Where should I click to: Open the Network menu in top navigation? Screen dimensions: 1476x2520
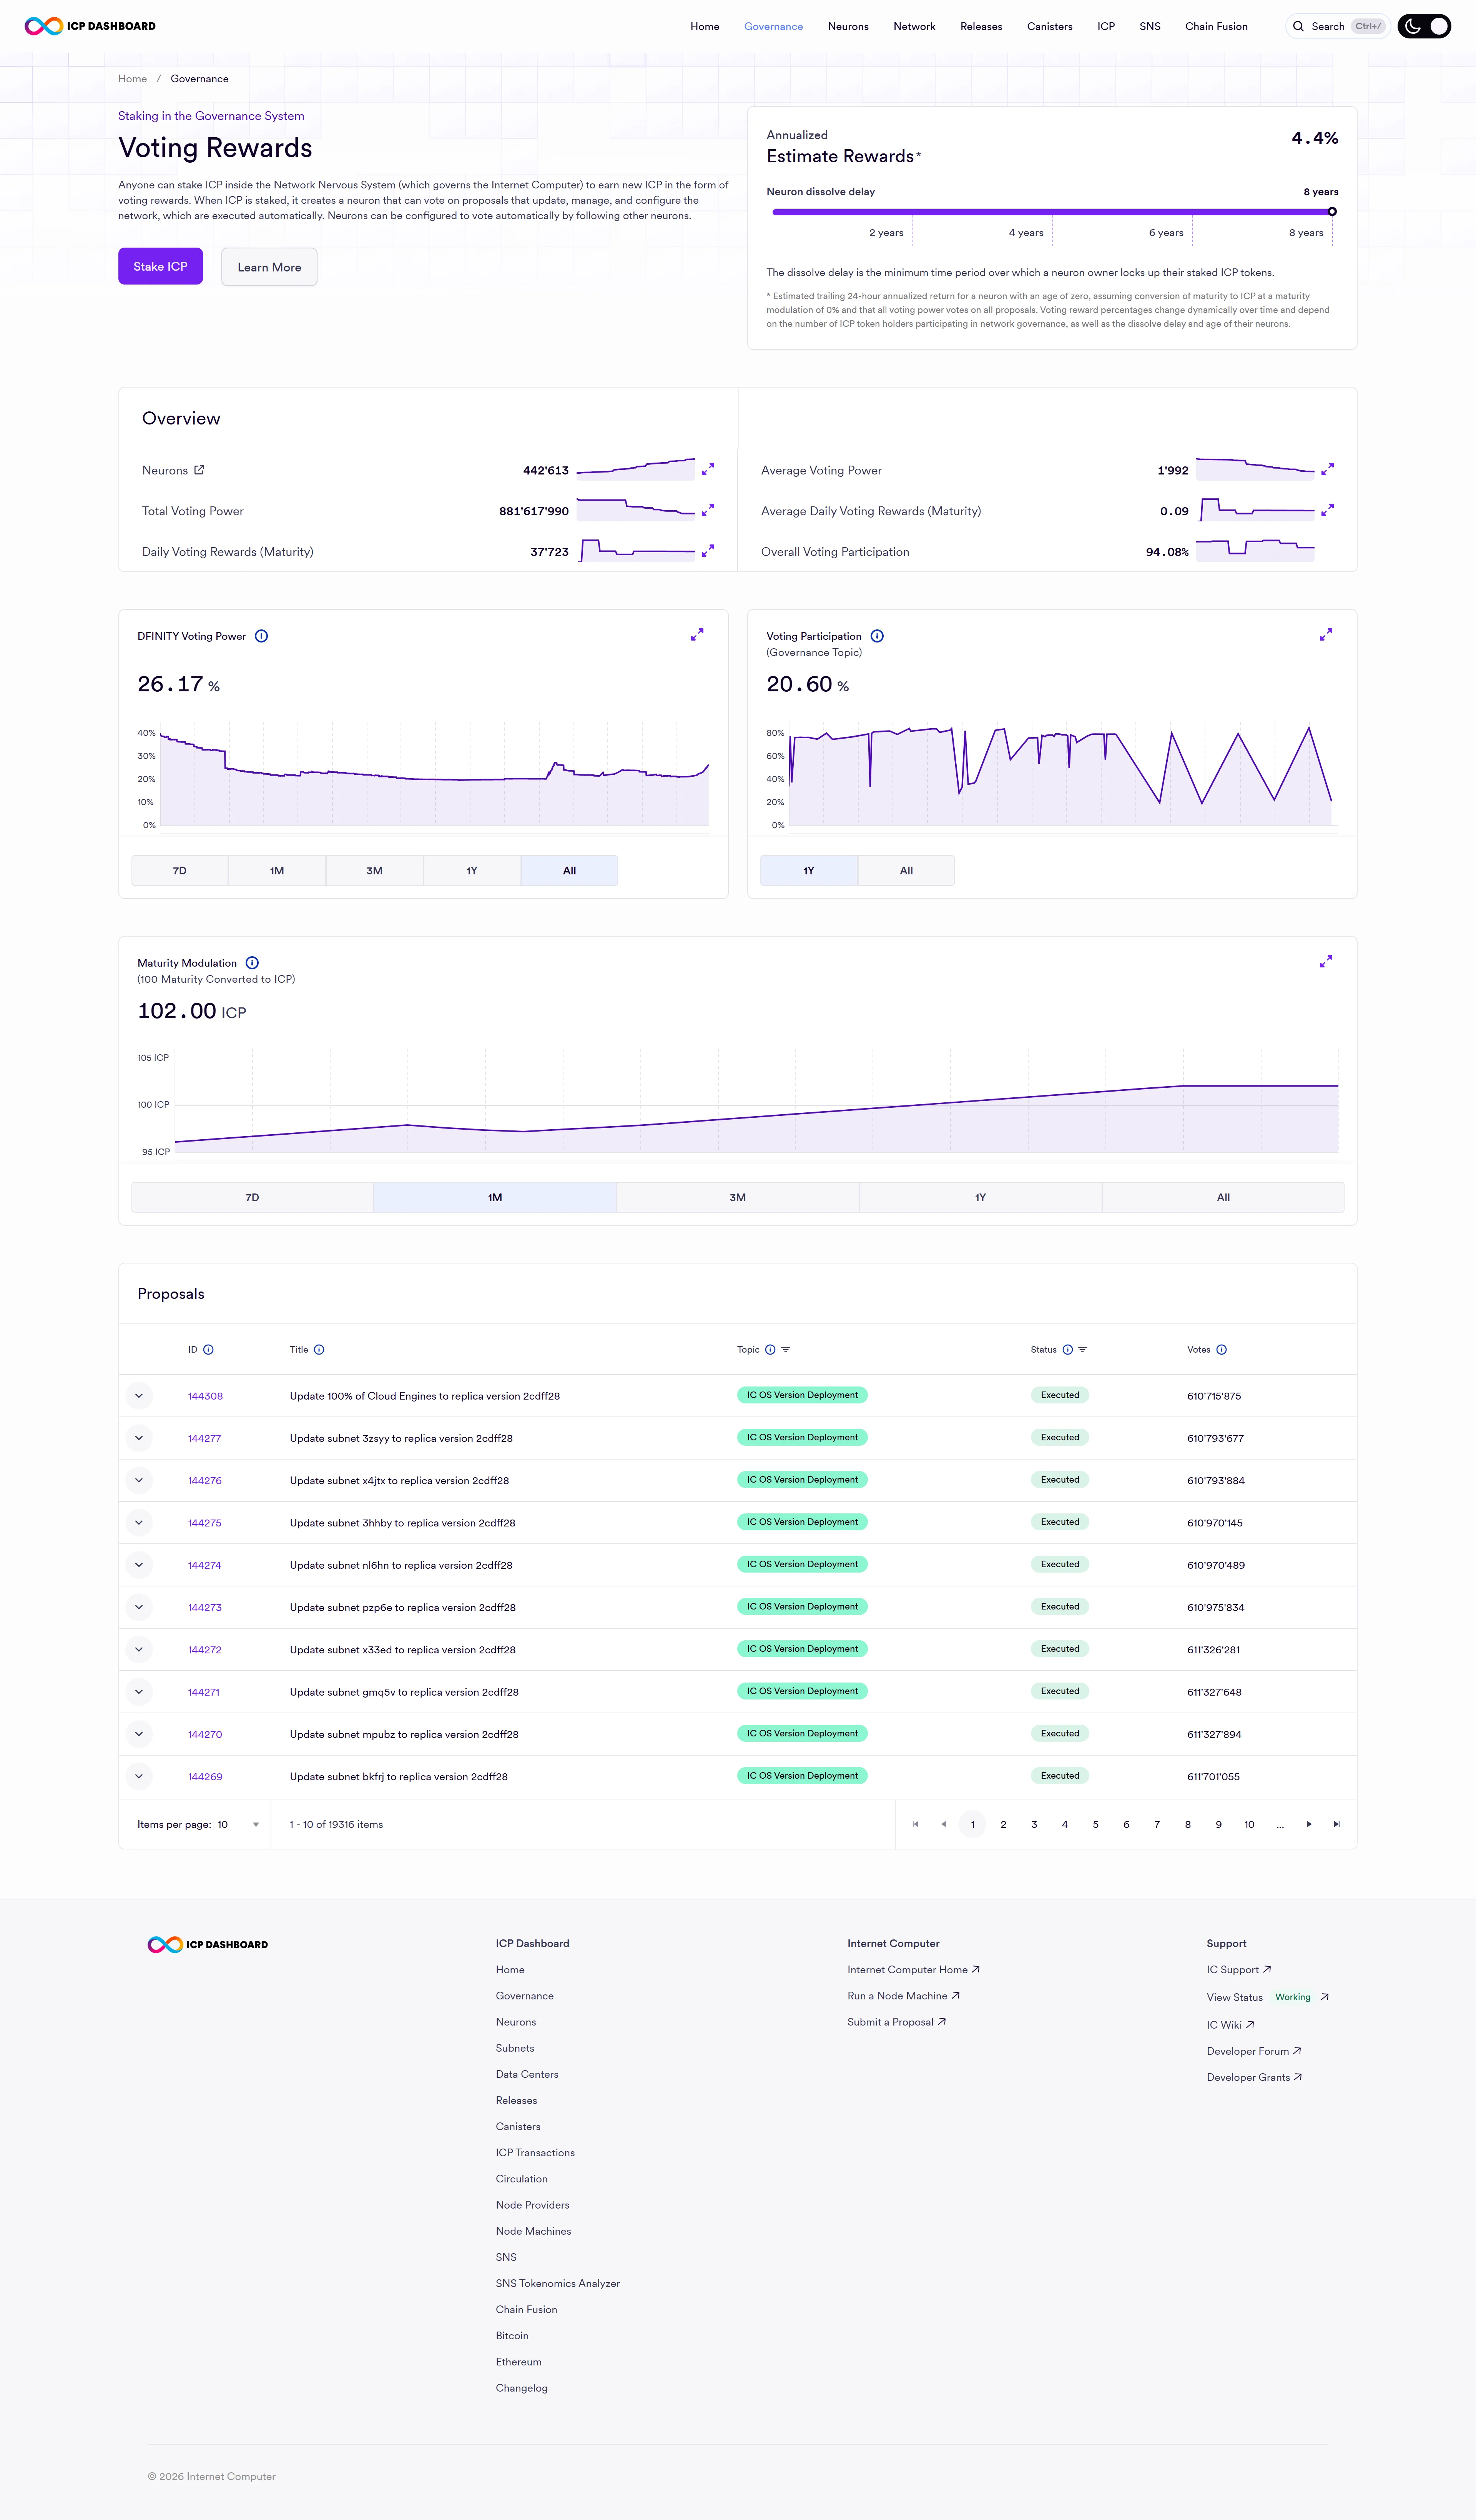pos(914,26)
